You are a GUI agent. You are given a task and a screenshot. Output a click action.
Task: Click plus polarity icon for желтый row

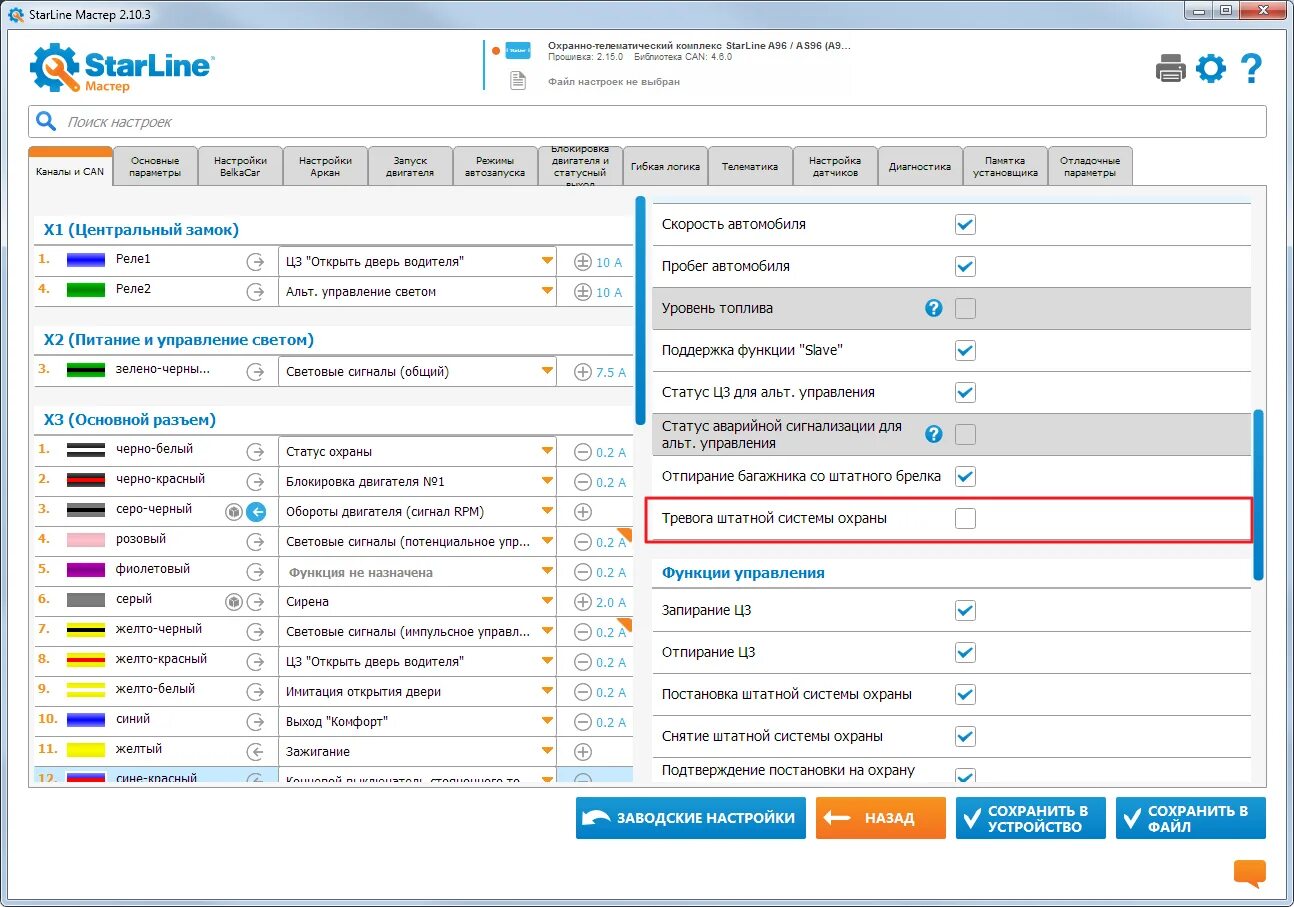pos(583,752)
